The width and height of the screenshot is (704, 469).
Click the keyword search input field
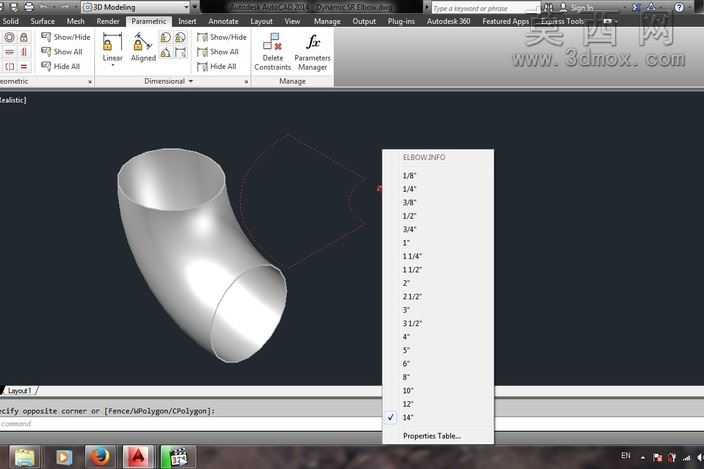[485, 8]
